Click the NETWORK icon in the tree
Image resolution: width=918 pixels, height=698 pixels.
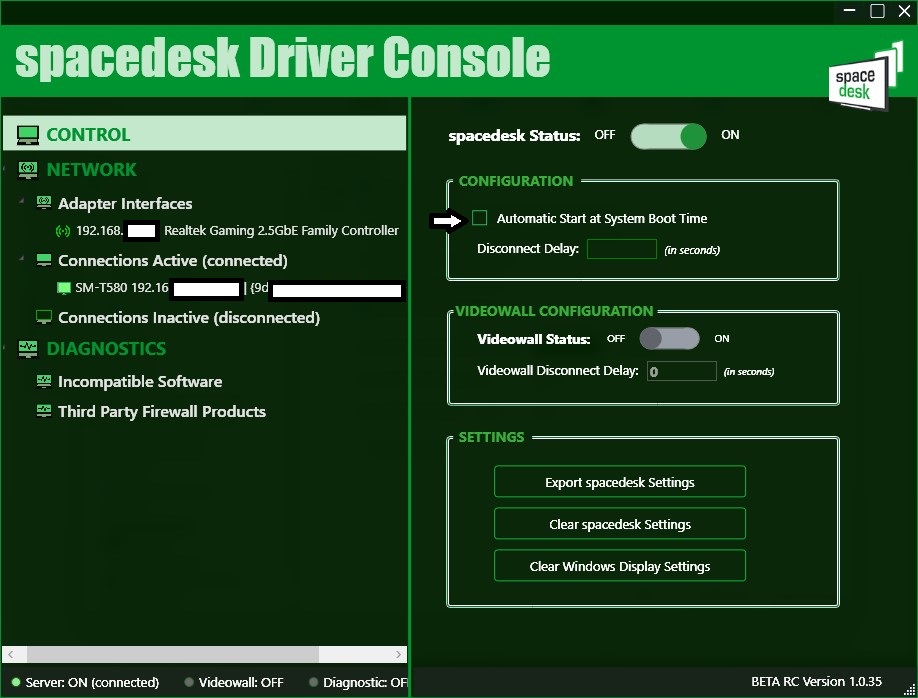[28, 170]
